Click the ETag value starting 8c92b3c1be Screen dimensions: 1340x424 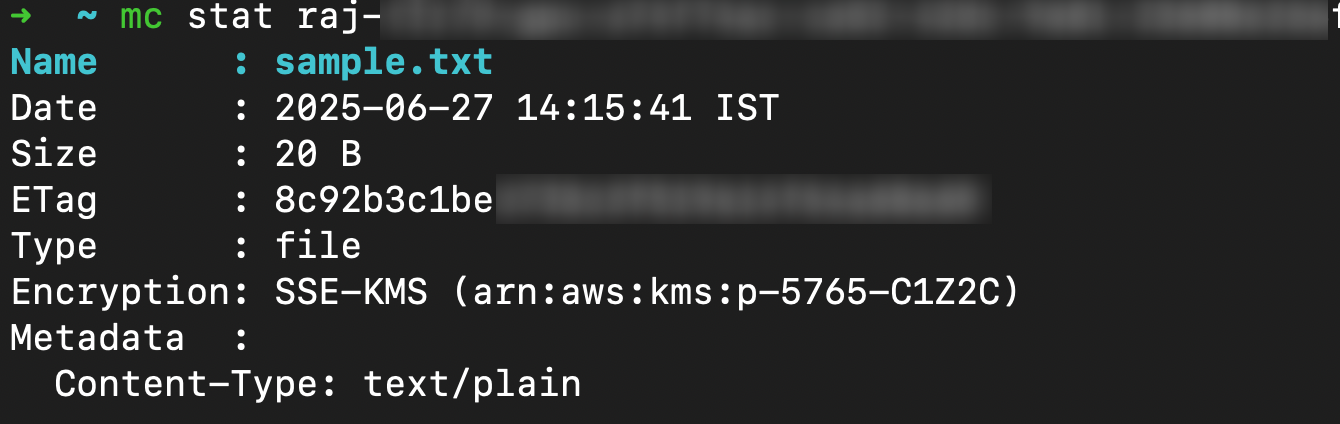(x=384, y=201)
